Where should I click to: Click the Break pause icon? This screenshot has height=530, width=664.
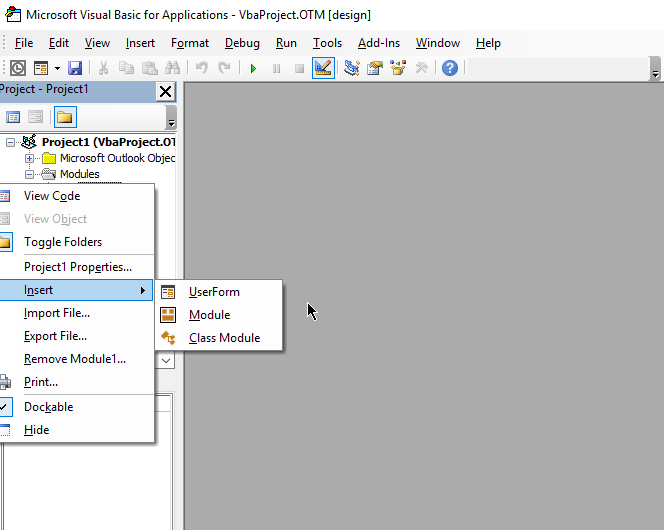point(277,68)
